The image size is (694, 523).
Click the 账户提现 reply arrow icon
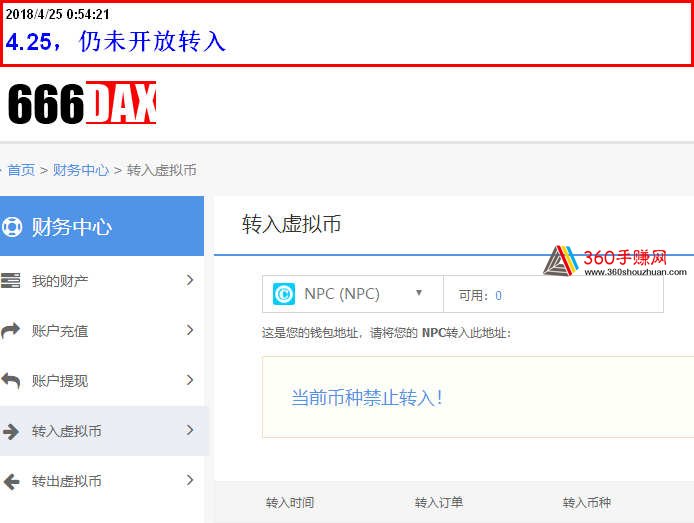(x=11, y=381)
